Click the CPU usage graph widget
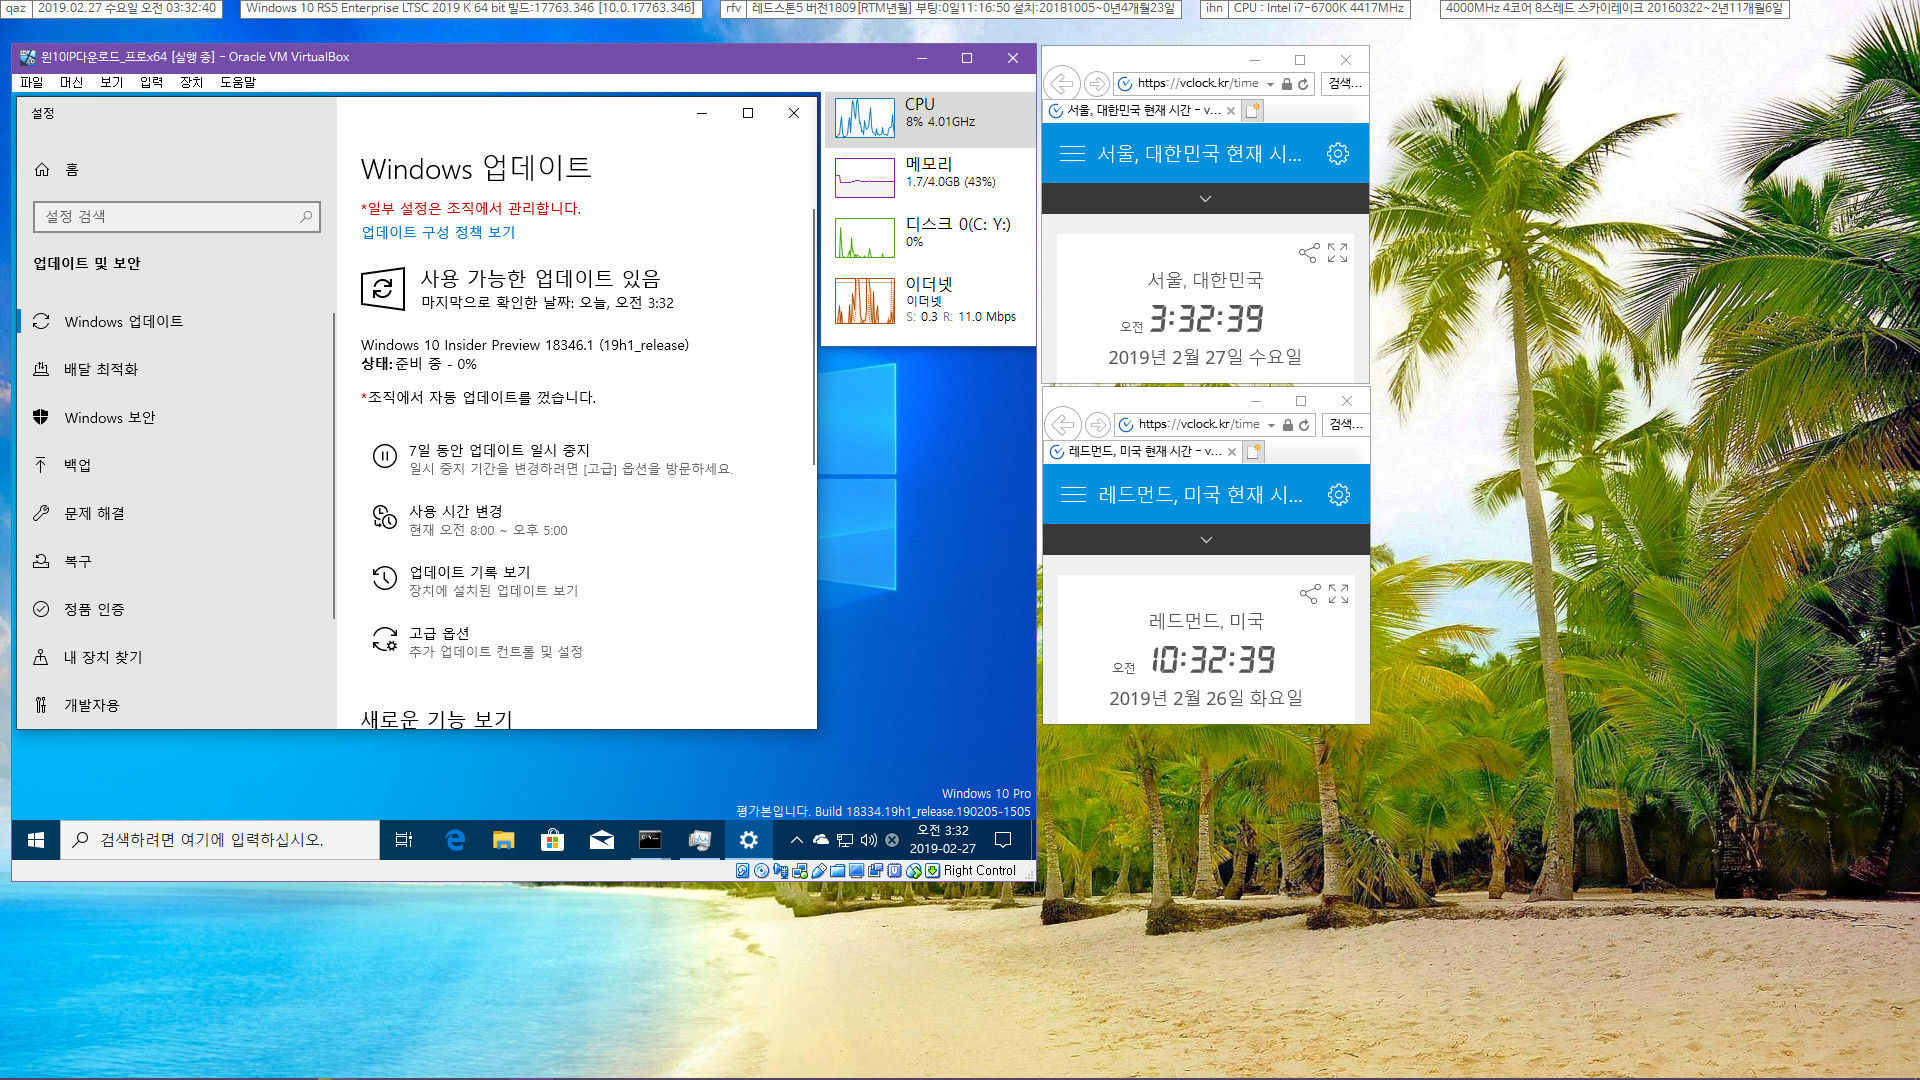Image resolution: width=1920 pixels, height=1080 pixels. tap(865, 118)
